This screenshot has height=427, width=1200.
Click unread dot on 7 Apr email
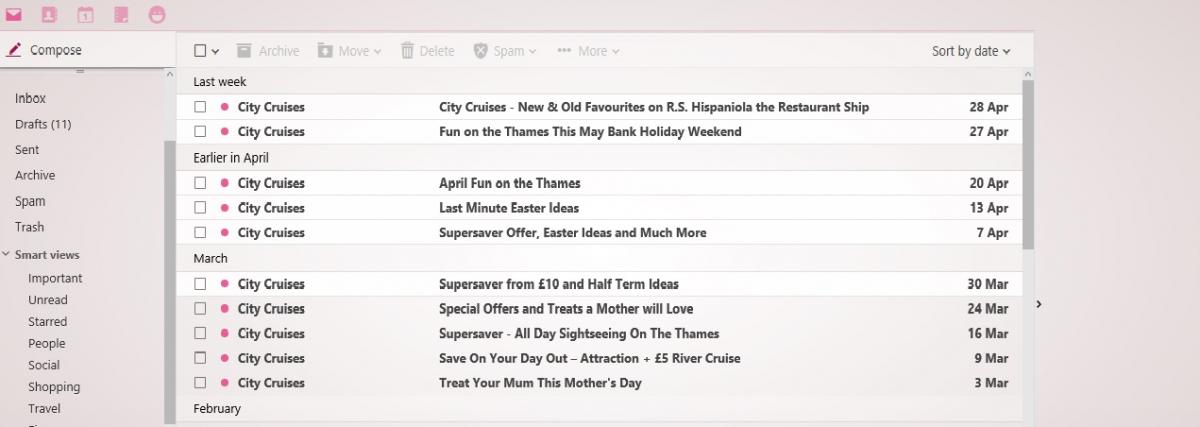[x=225, y=232]
